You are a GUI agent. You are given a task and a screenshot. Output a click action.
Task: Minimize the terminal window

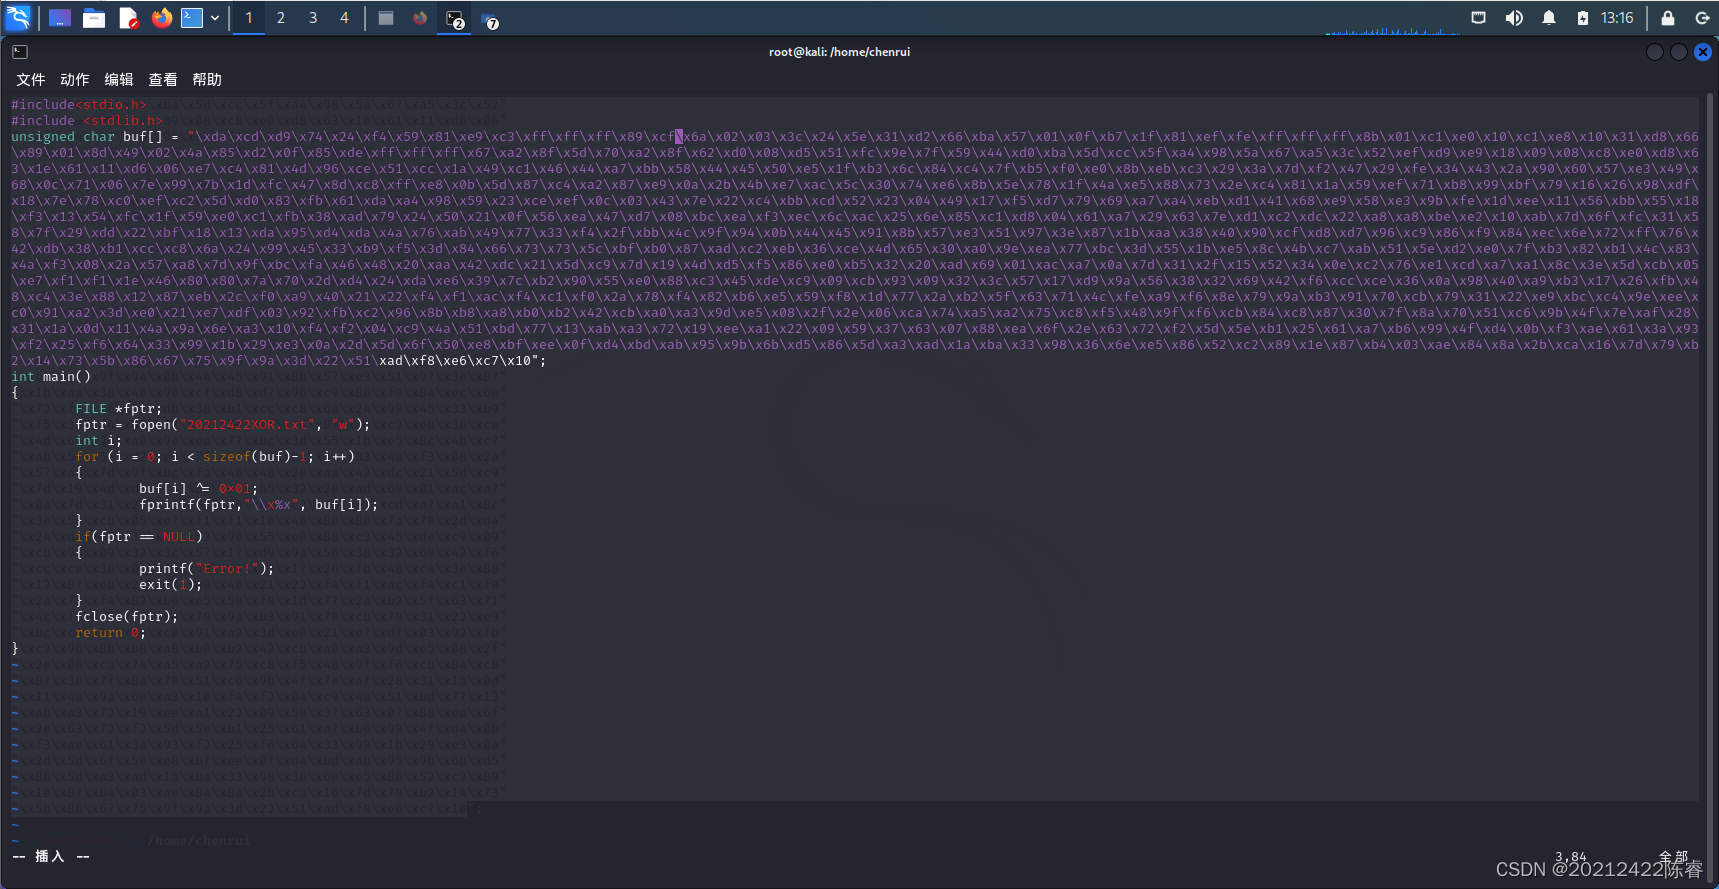(1655, 52)
